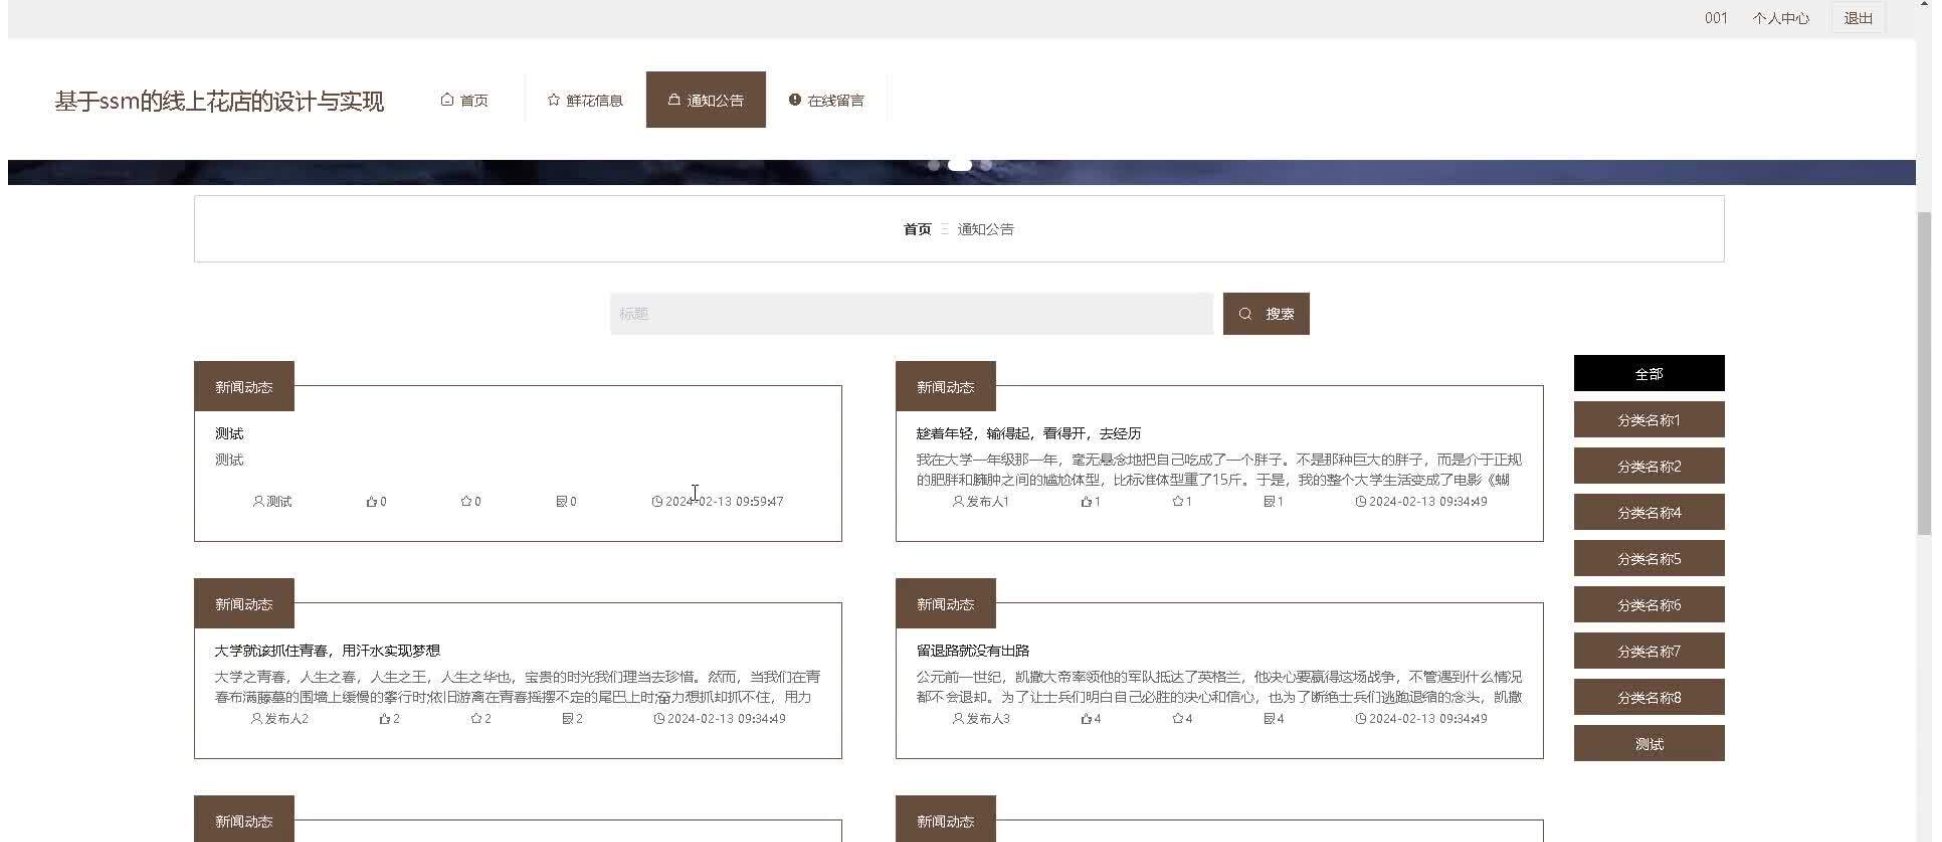Image resolution: width=1942 pixels, height=842 pixels.
Task: Focus the 标题 search input field
Action: point(911,314)
